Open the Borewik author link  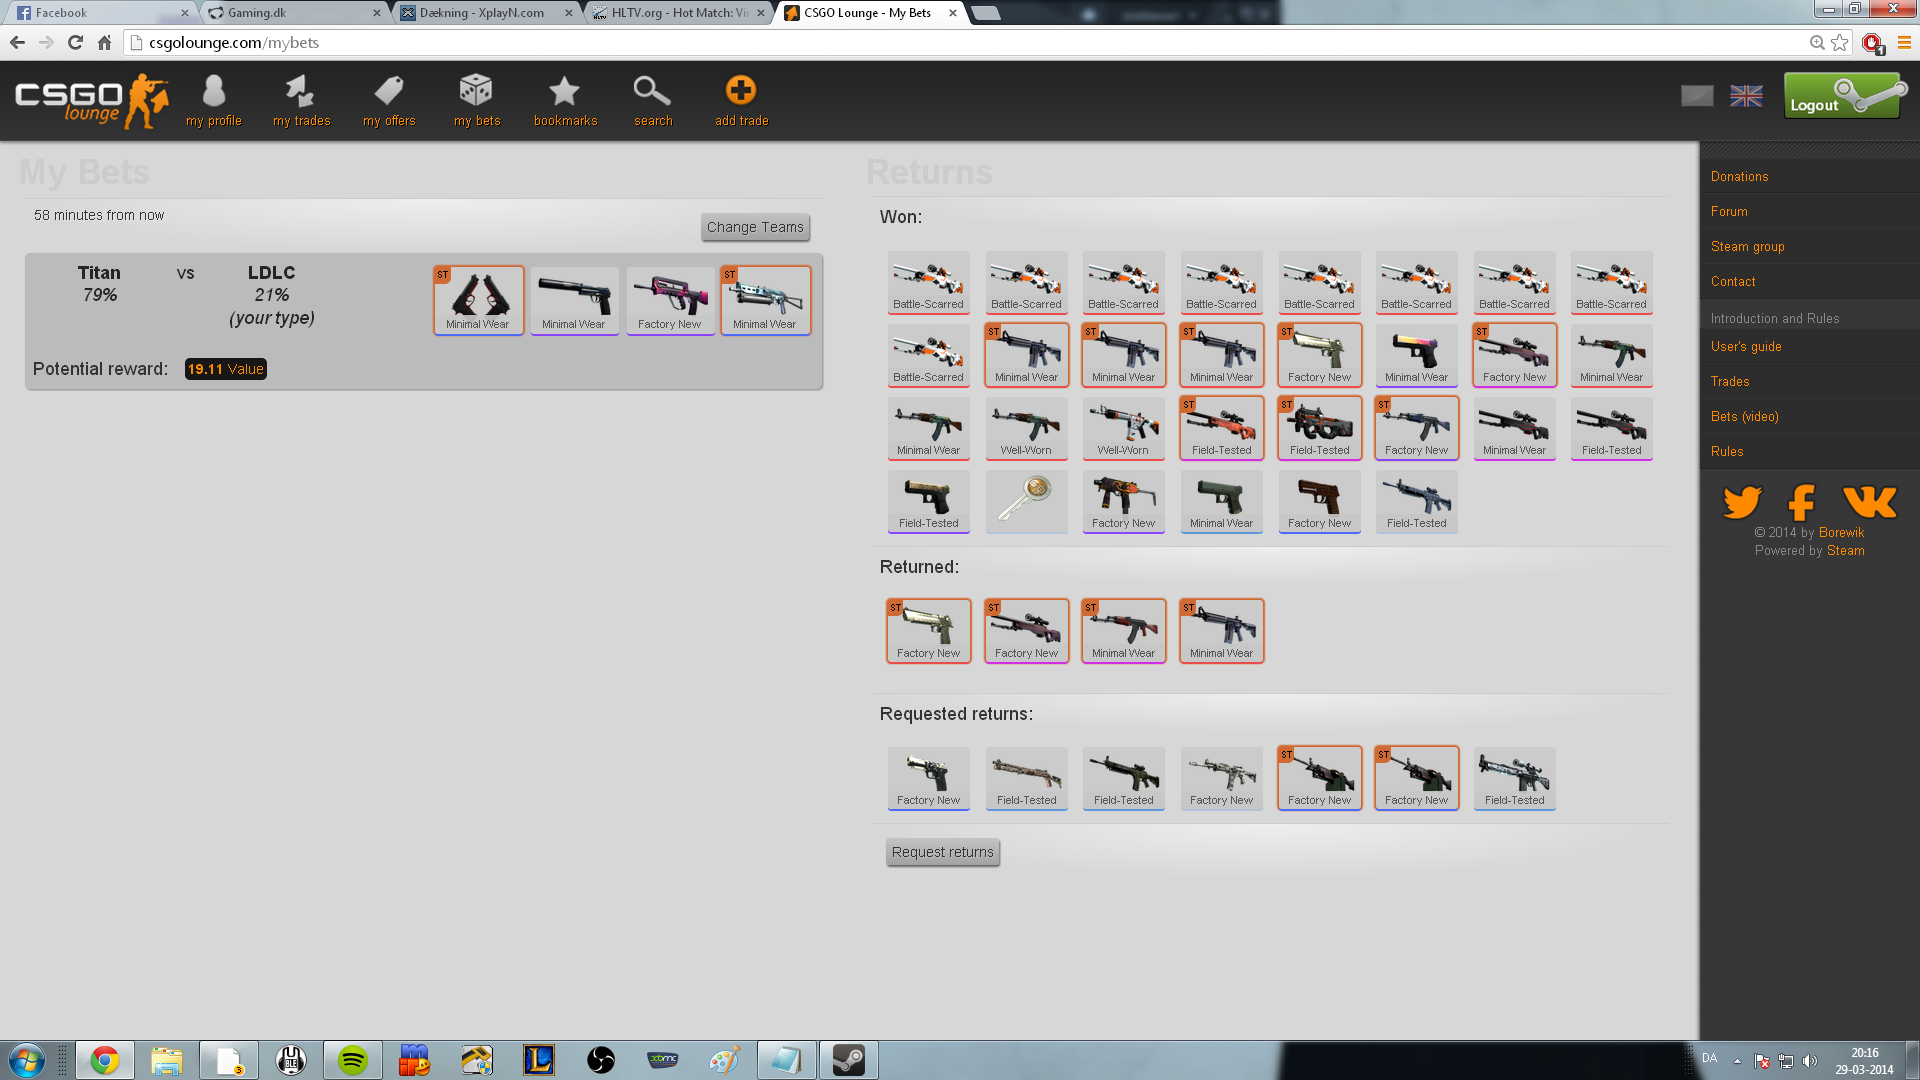coord(1841,532)
